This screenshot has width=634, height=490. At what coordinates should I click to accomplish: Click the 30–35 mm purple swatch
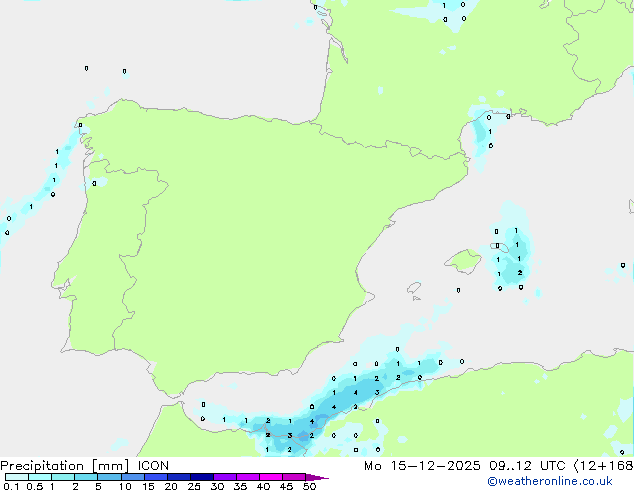tap(224, 477)
